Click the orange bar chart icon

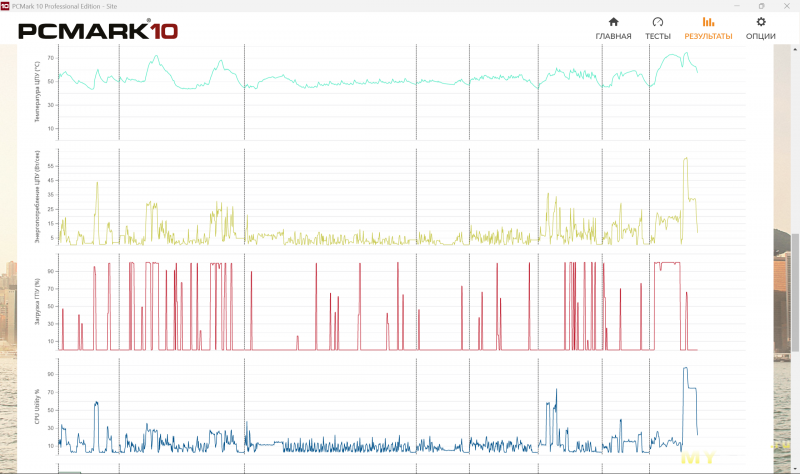coord(708,21)
